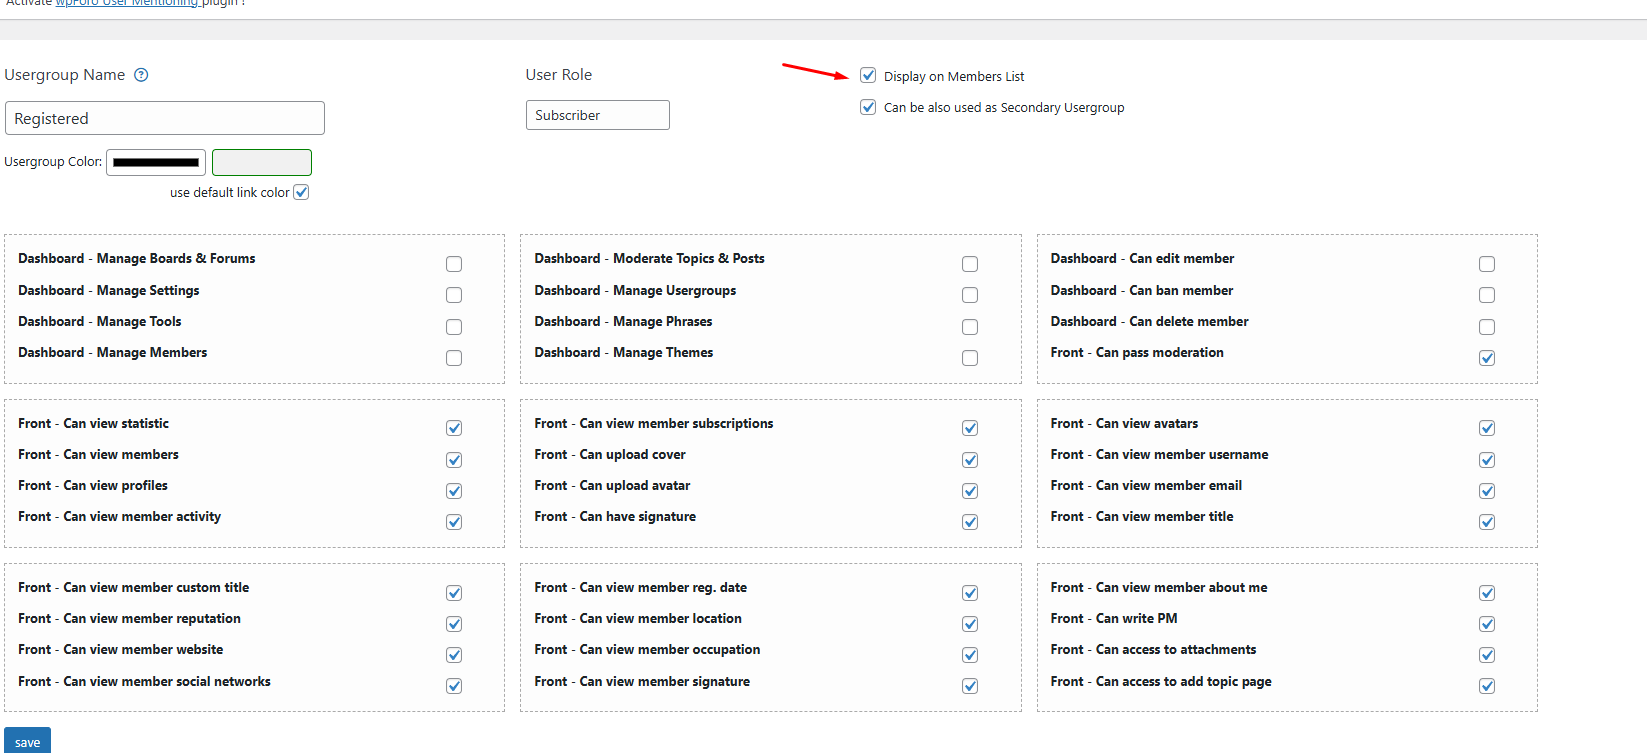Uncheck Front - Can view member signature
1647x753 pixels.
[x=970, y=686]
